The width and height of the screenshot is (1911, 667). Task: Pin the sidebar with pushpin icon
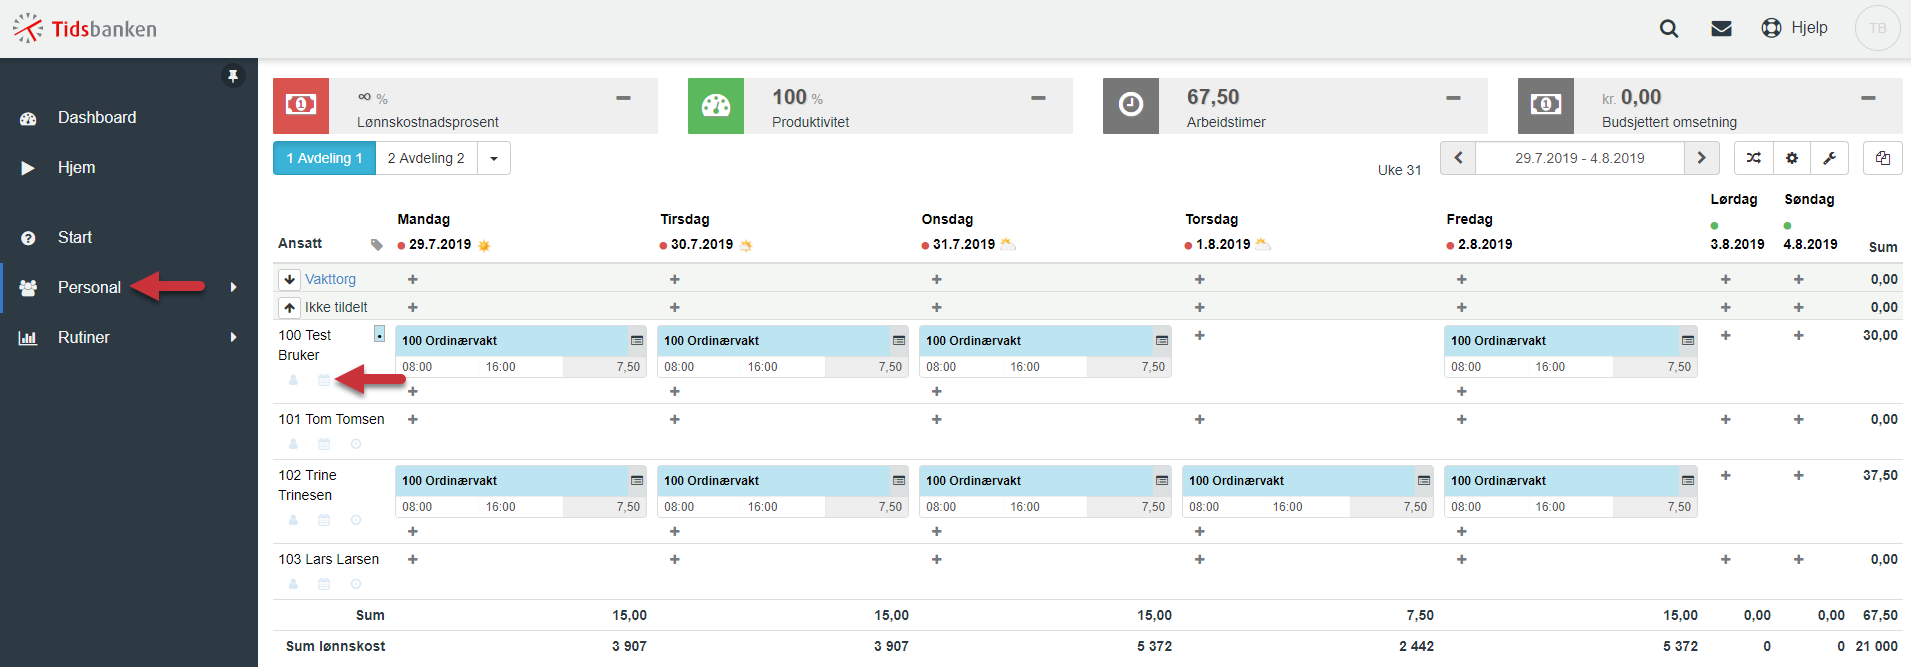click(x=233, y=76)
